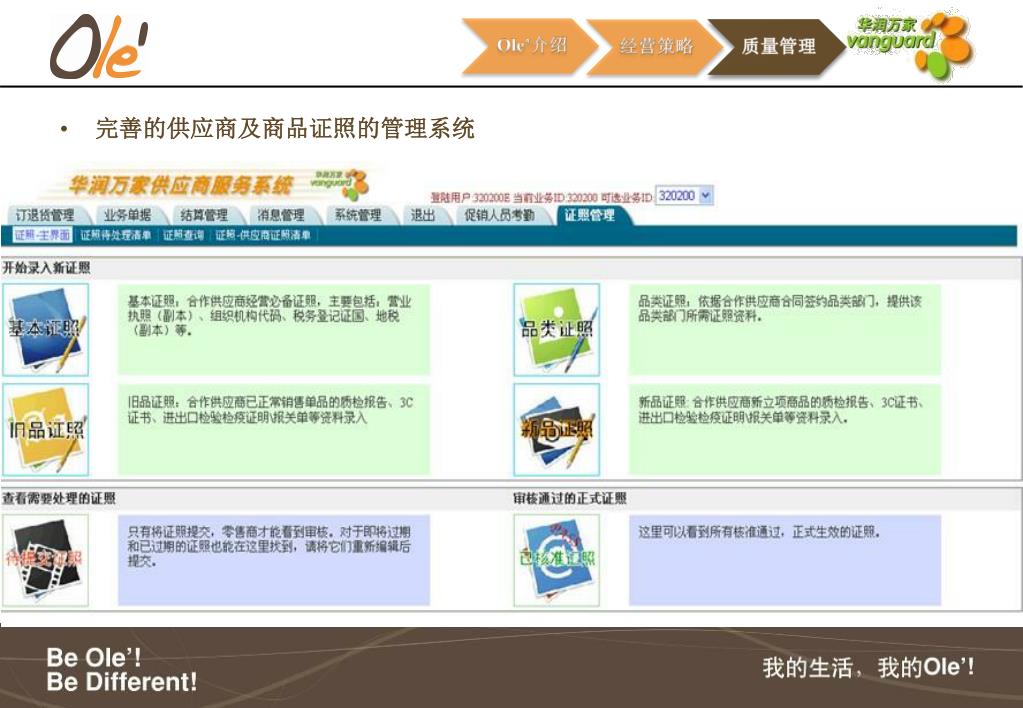Open the 证照待处理清单 submenu link

[x=116, y=235]
